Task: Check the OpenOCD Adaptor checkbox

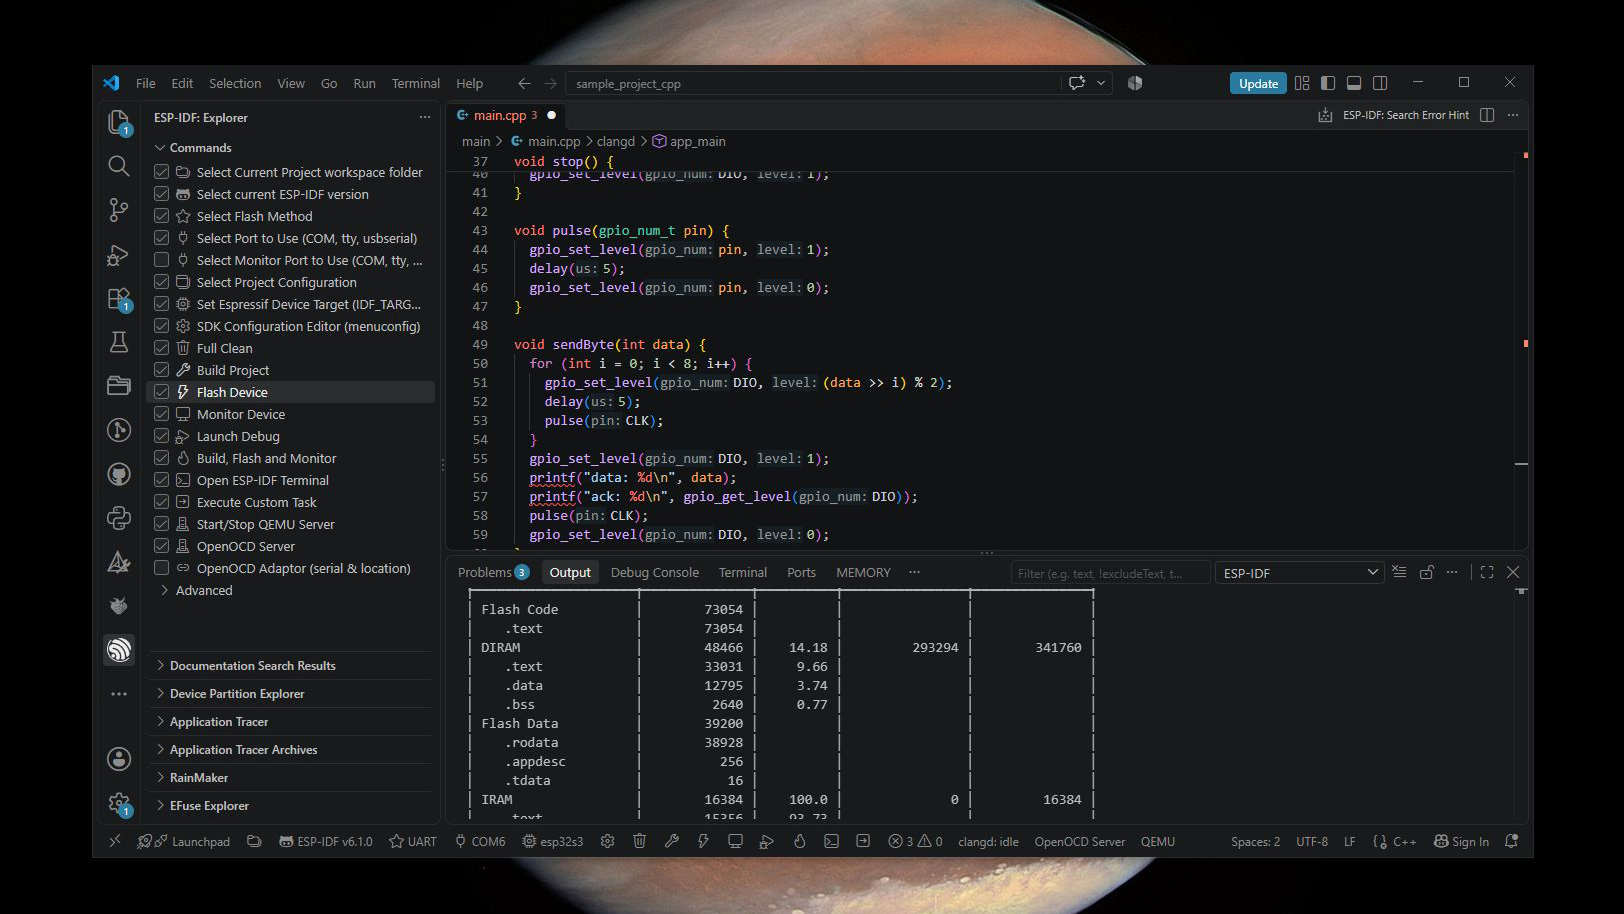Action: (x=161, y=568)
